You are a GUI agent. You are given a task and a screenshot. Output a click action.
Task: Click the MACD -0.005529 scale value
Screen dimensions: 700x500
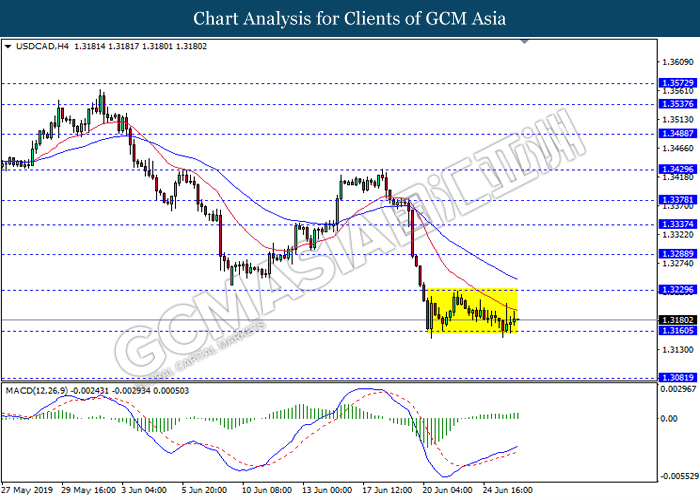679,476
